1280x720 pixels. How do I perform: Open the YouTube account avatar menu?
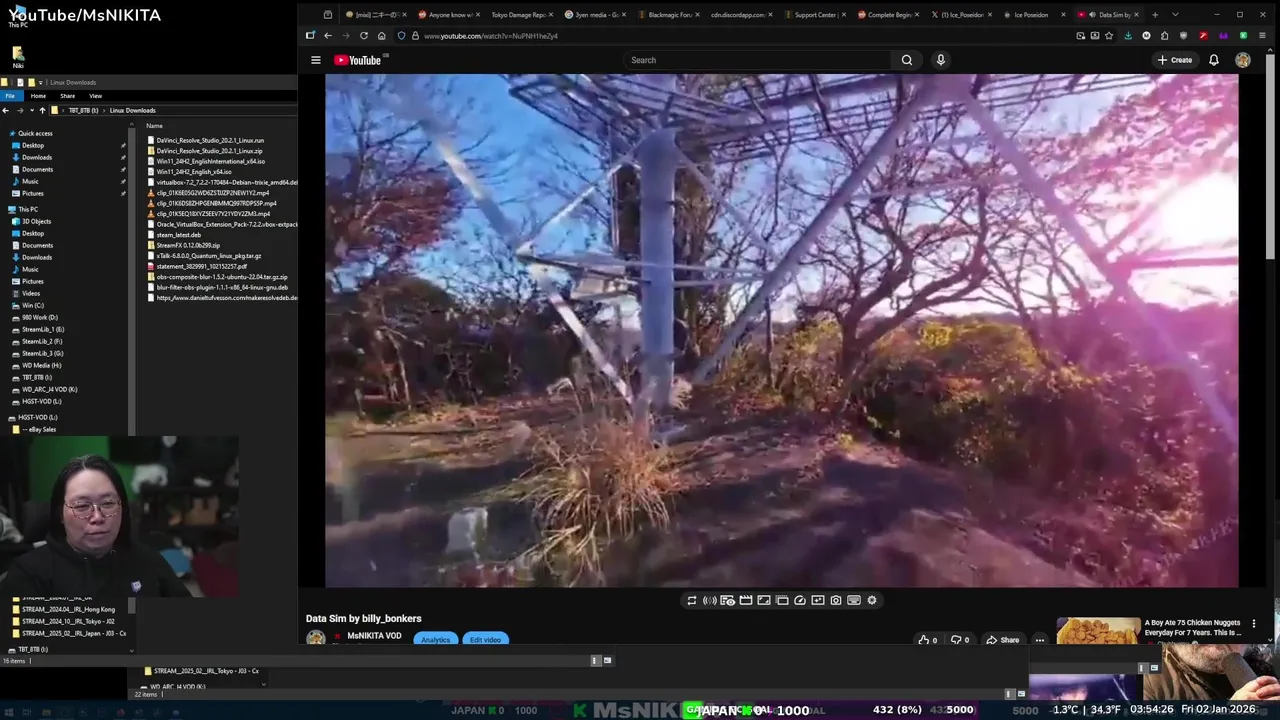click(1242, 60)
